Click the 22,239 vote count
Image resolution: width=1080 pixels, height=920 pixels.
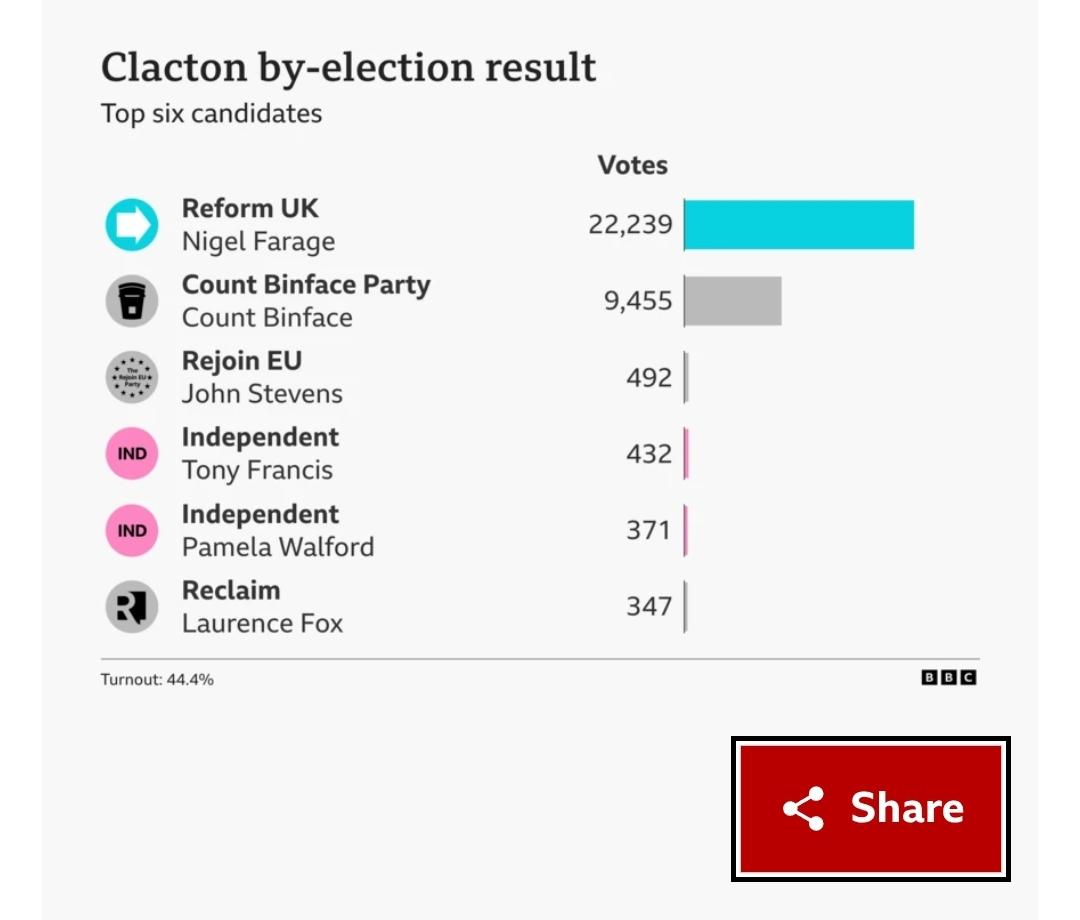pyautogui.click(x=630, y=224)
